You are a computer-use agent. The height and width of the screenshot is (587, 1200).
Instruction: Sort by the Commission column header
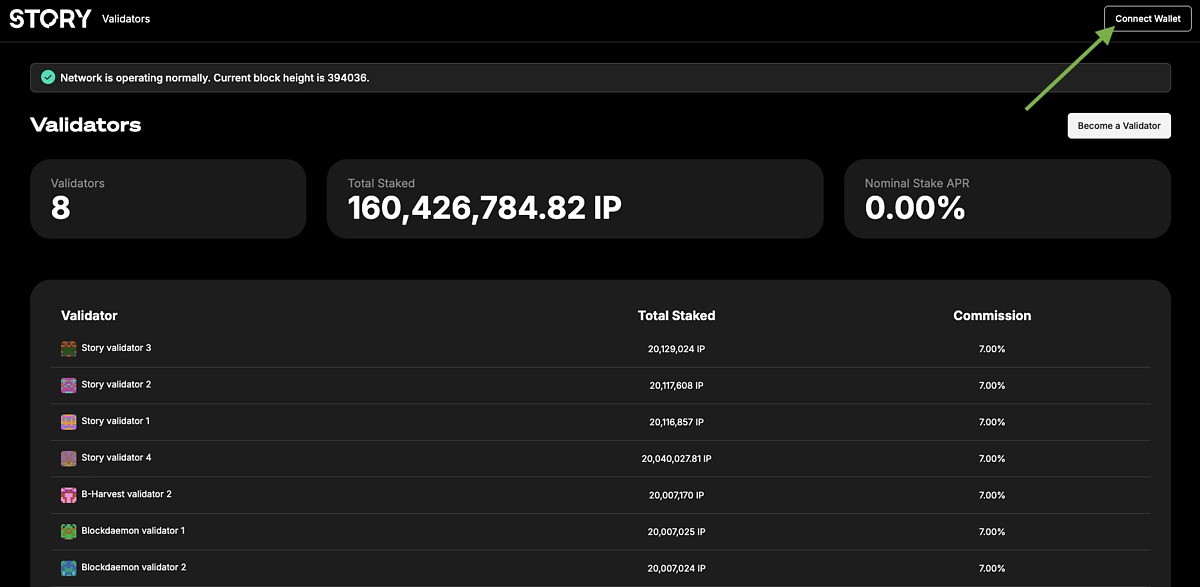[992, 315]
